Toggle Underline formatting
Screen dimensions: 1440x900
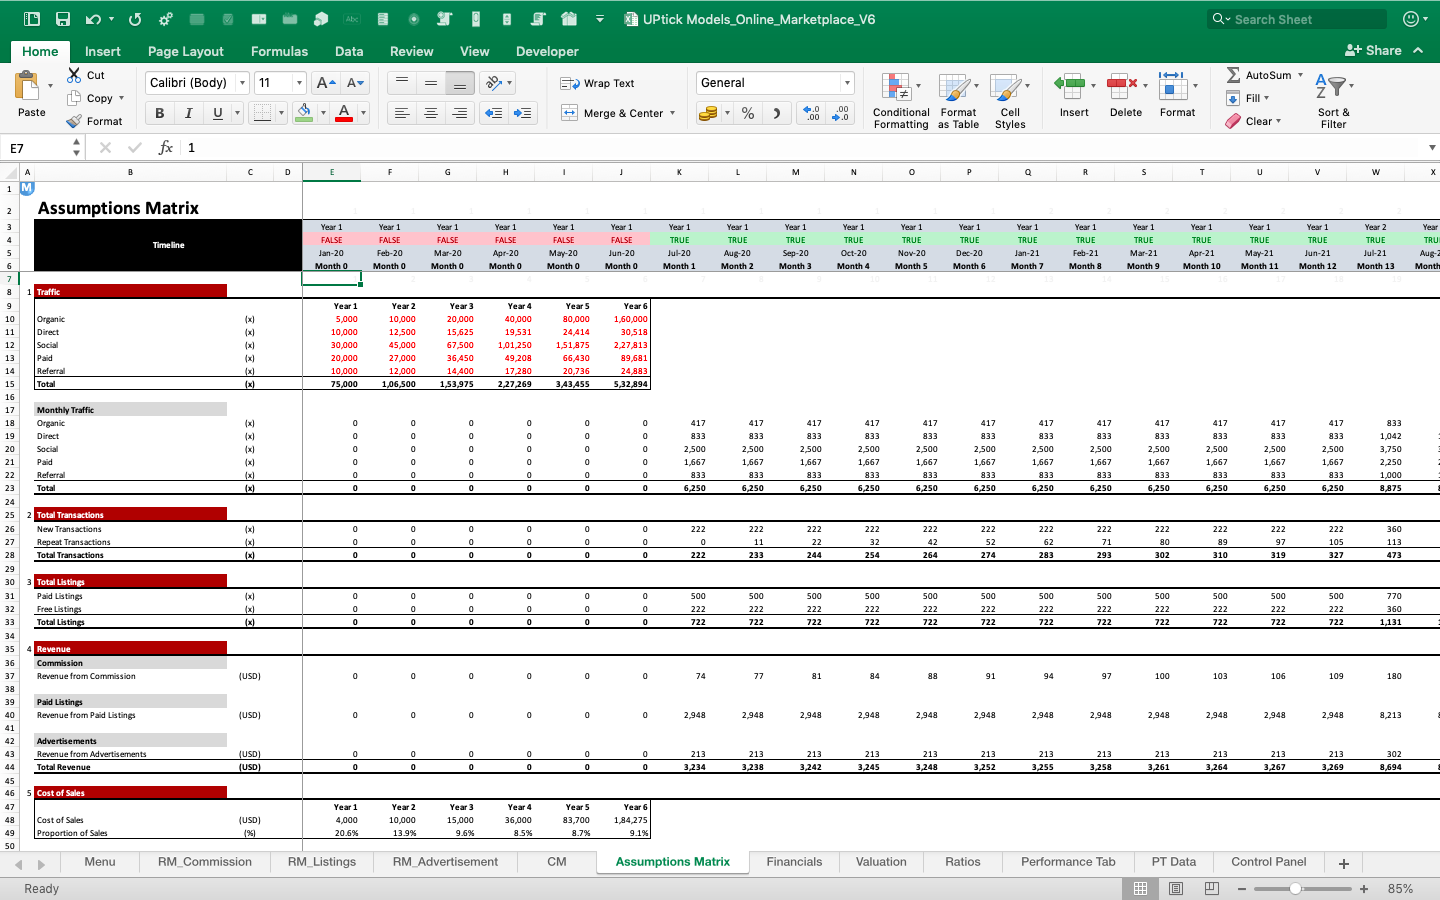coord(218,113)
